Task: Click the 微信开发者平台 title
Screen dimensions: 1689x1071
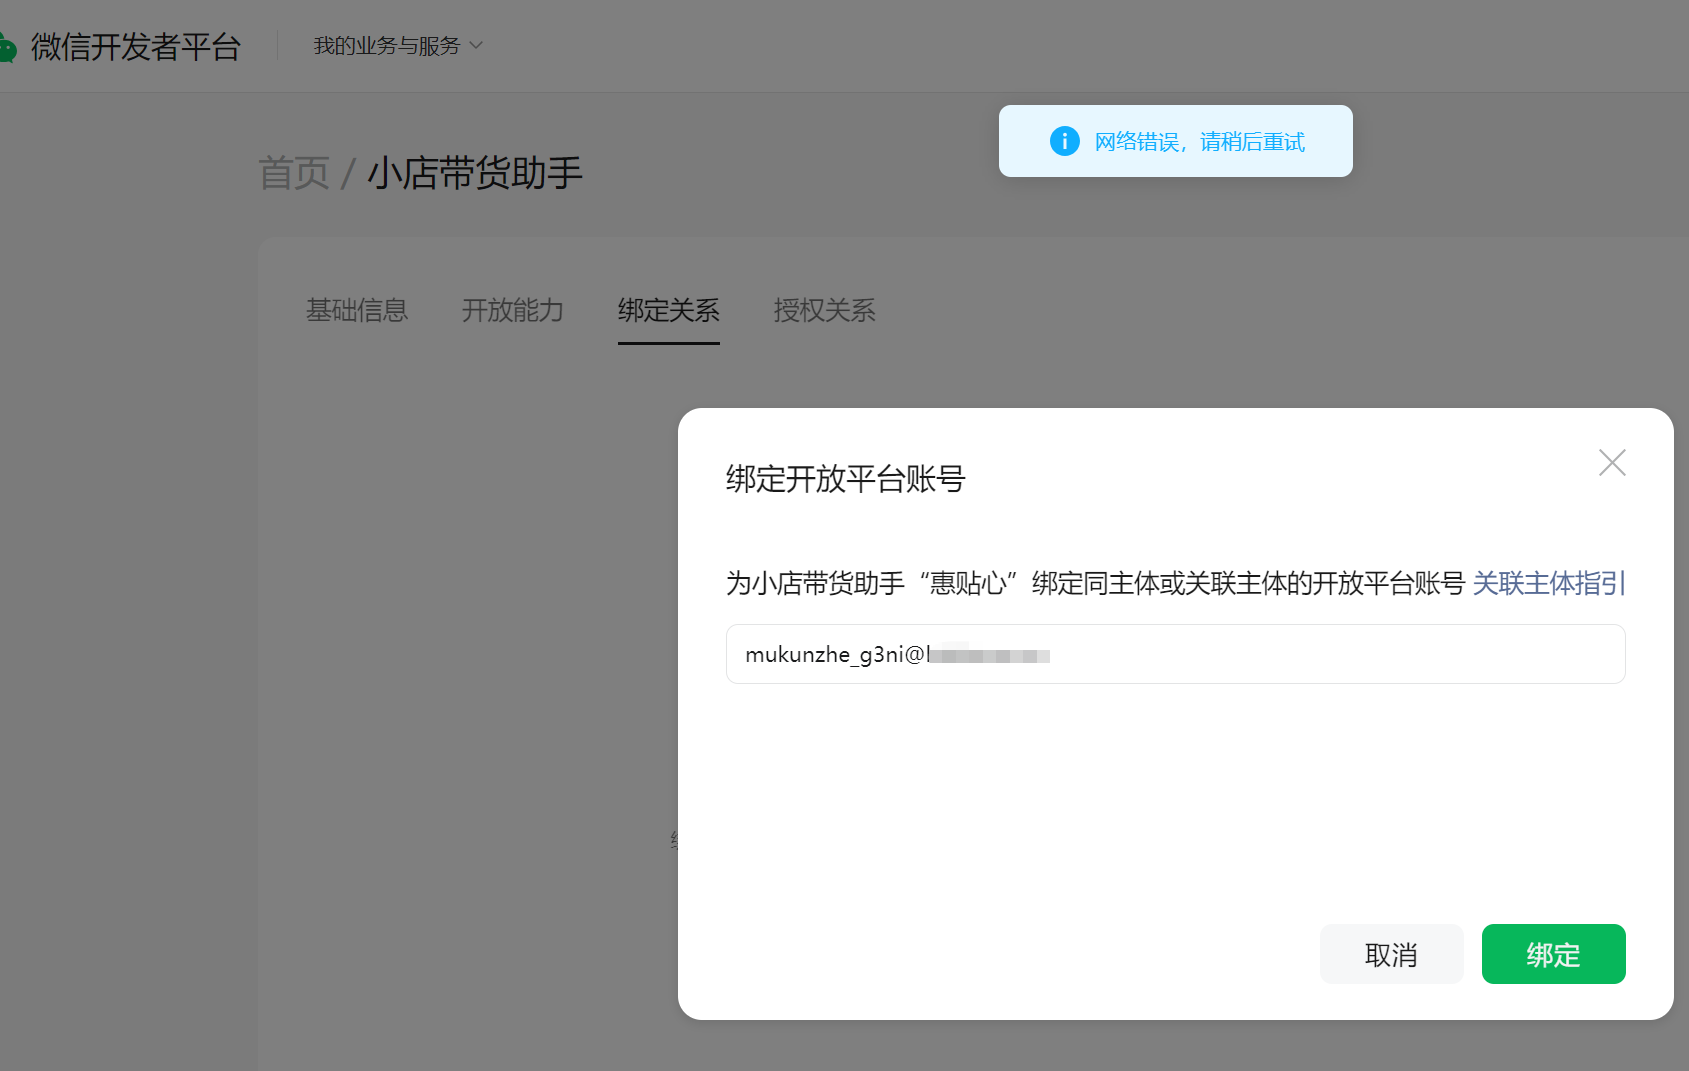Action: point(136,47)
